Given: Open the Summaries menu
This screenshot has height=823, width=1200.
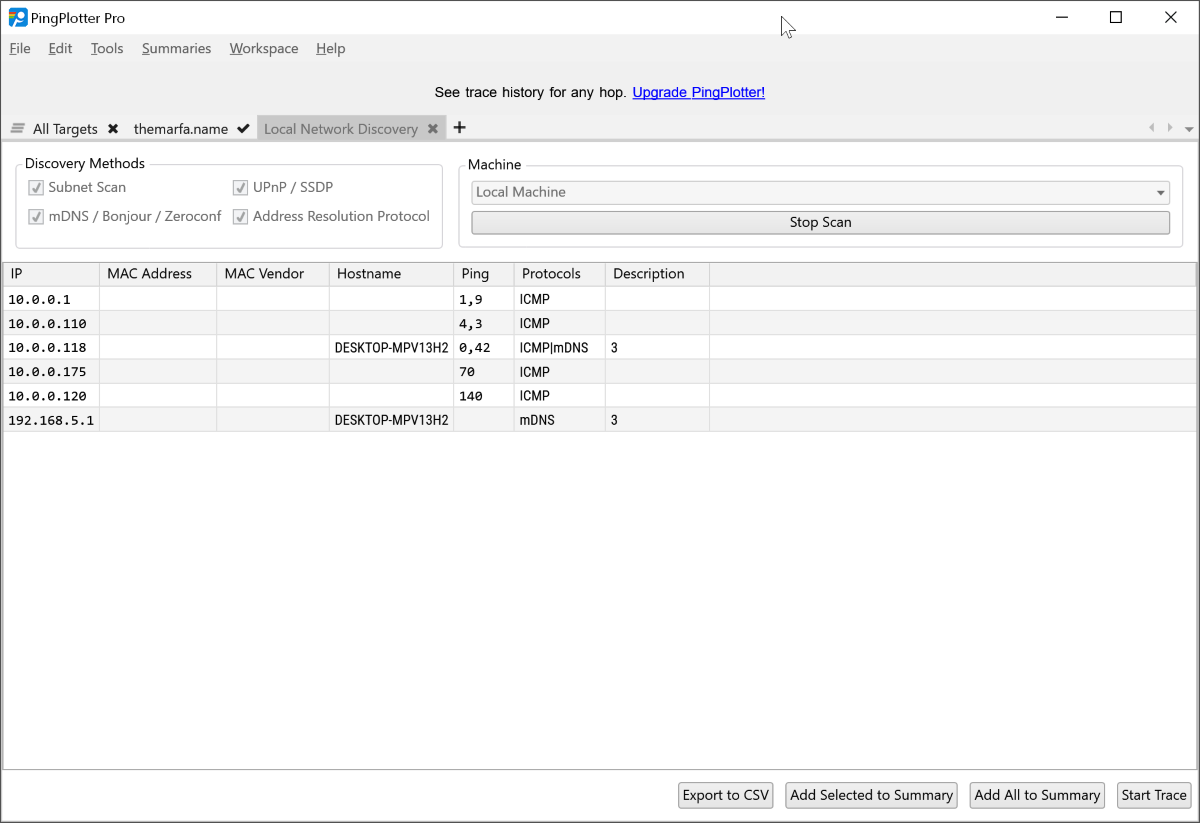Looking at the screenshot, I should [176, 49].
